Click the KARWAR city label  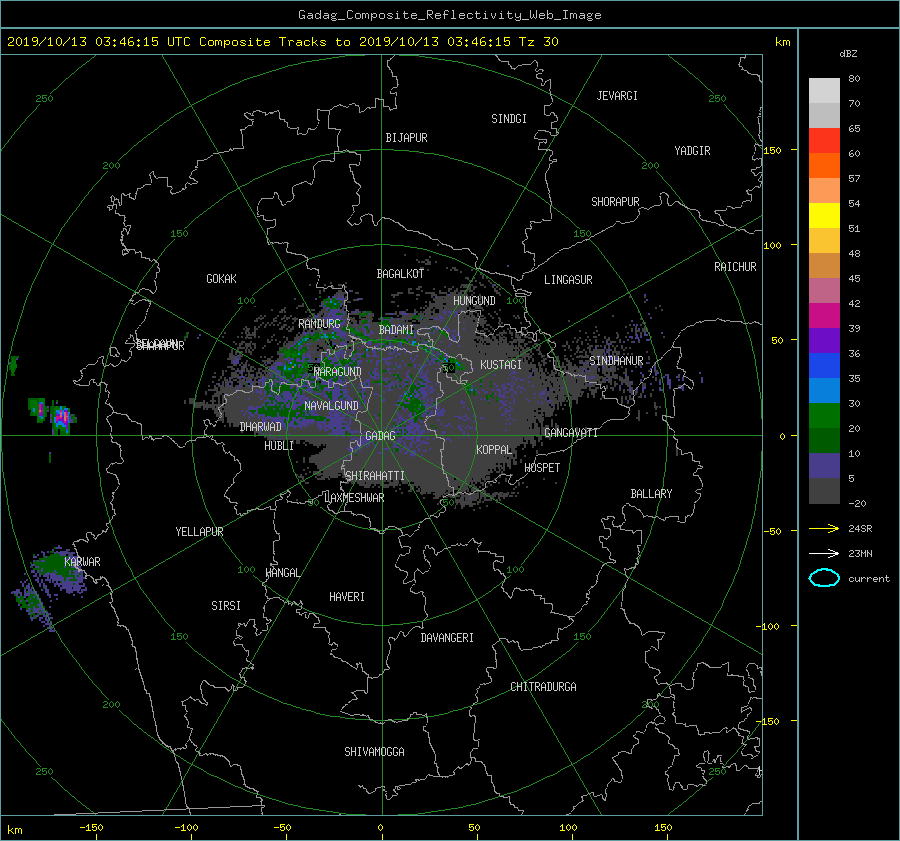coord(83,561)
